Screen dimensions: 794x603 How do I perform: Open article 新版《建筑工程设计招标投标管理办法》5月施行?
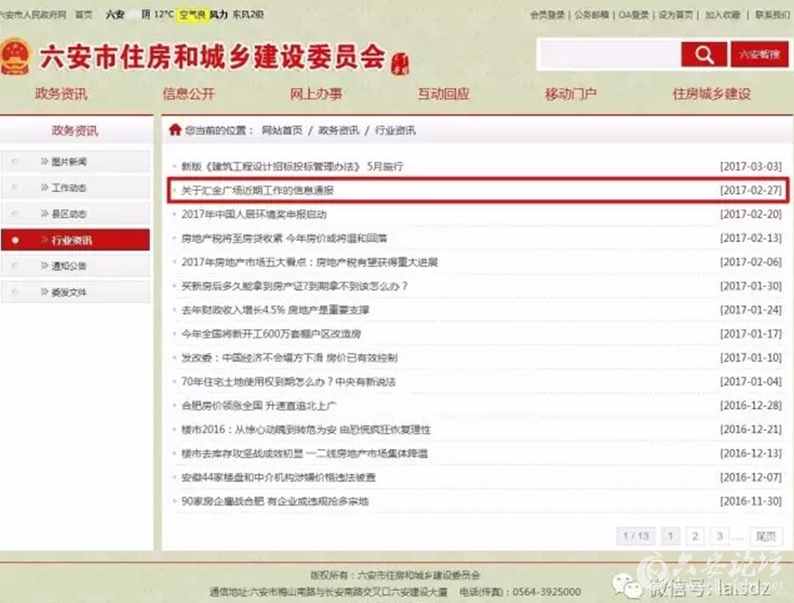coord(292,167)
